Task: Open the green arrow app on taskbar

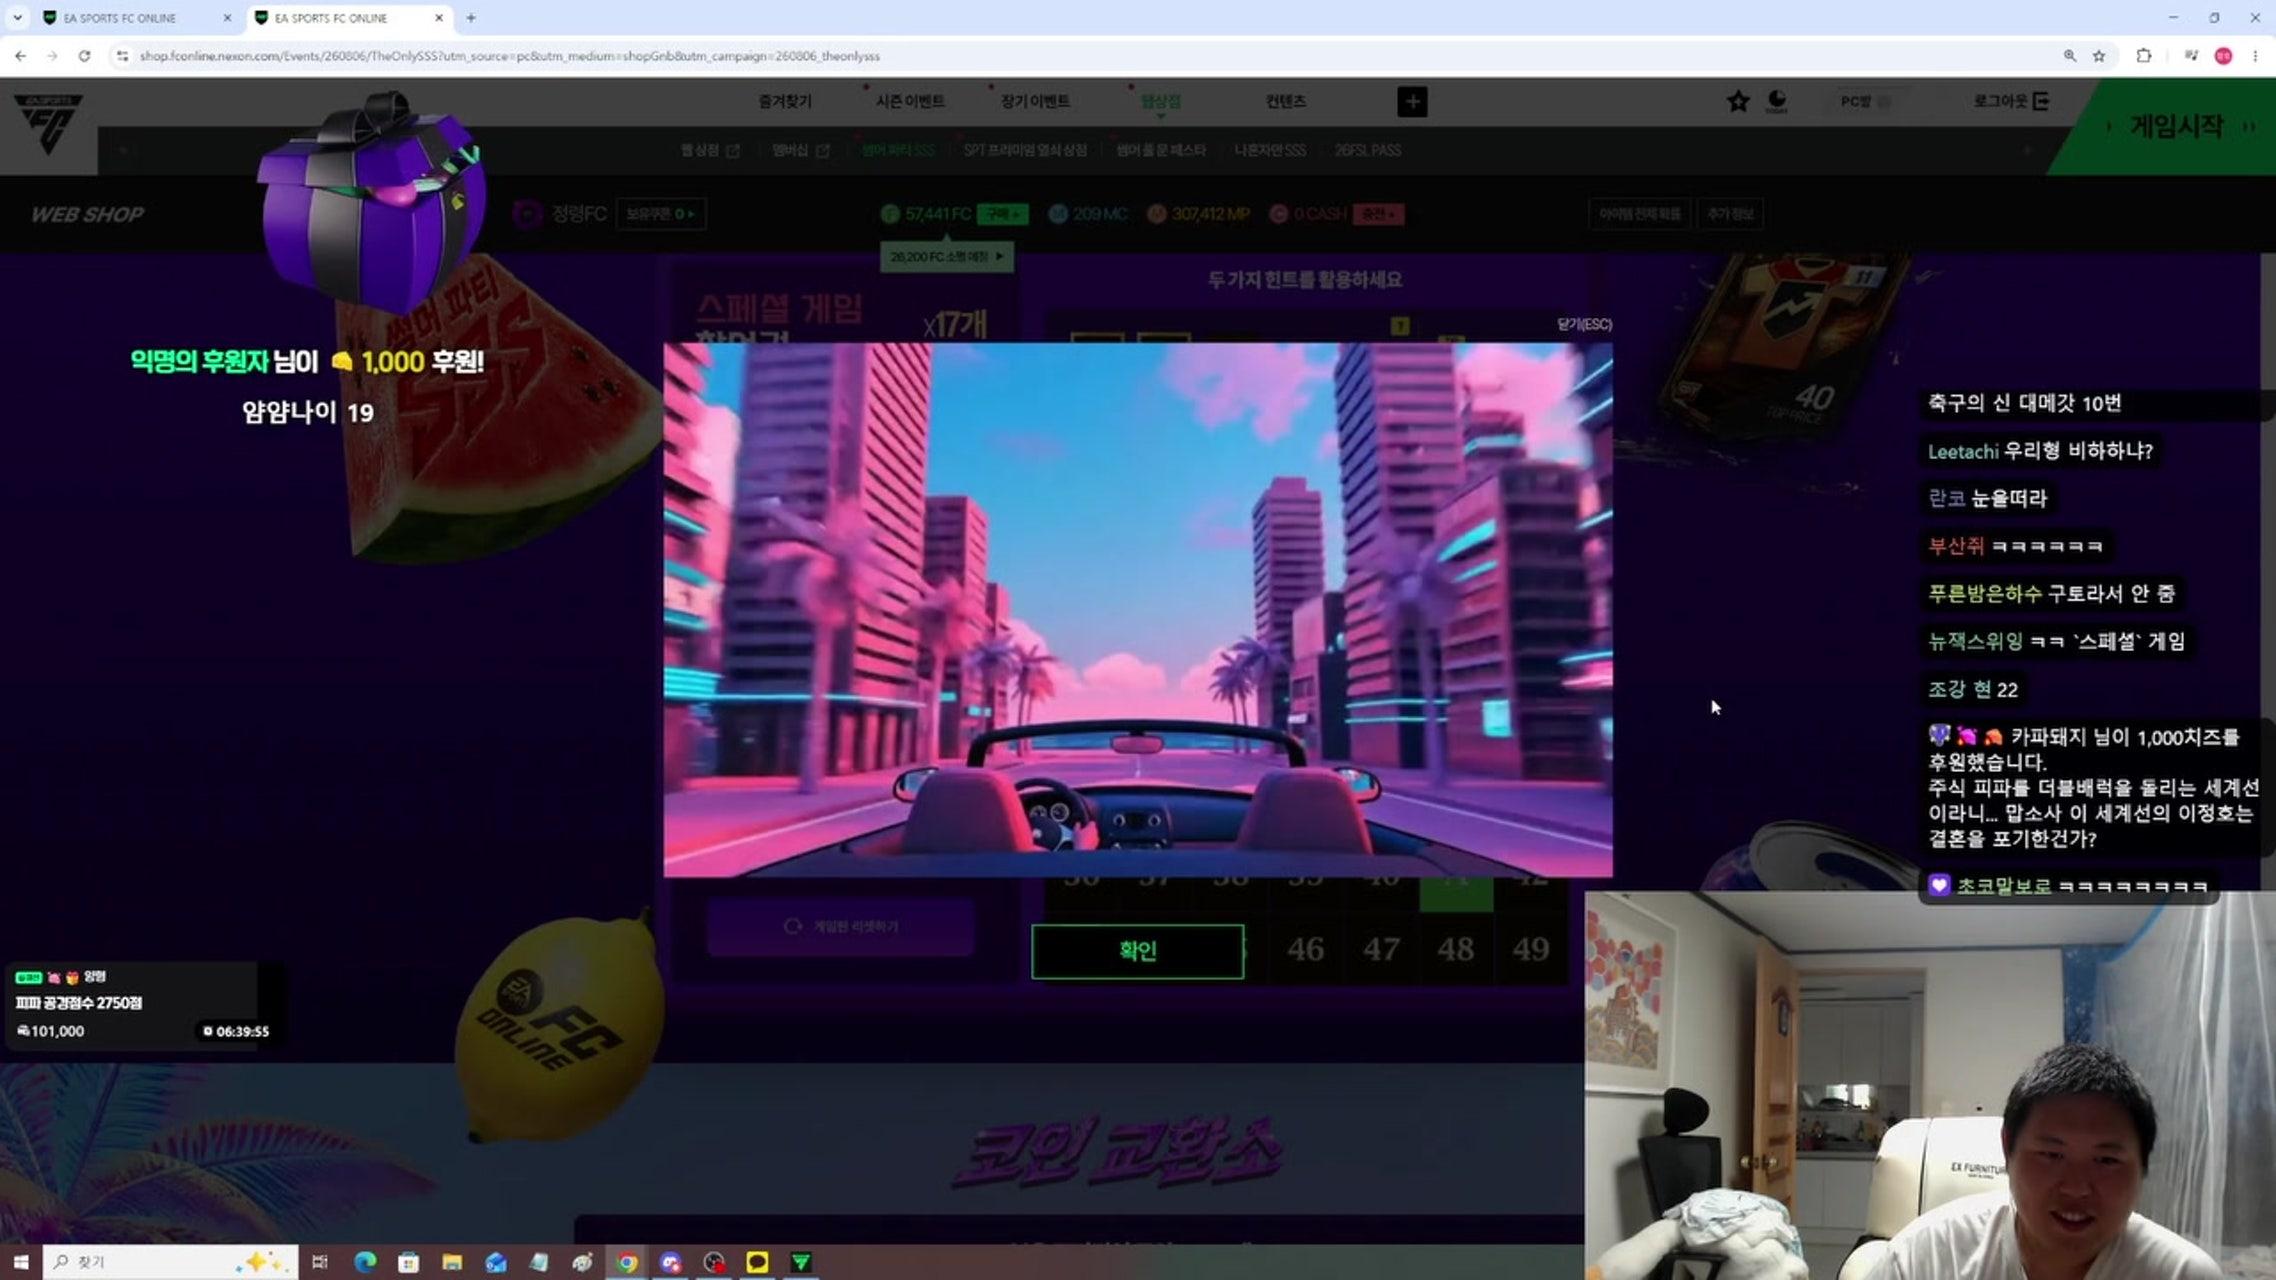Action: [x=800, y=1262]
